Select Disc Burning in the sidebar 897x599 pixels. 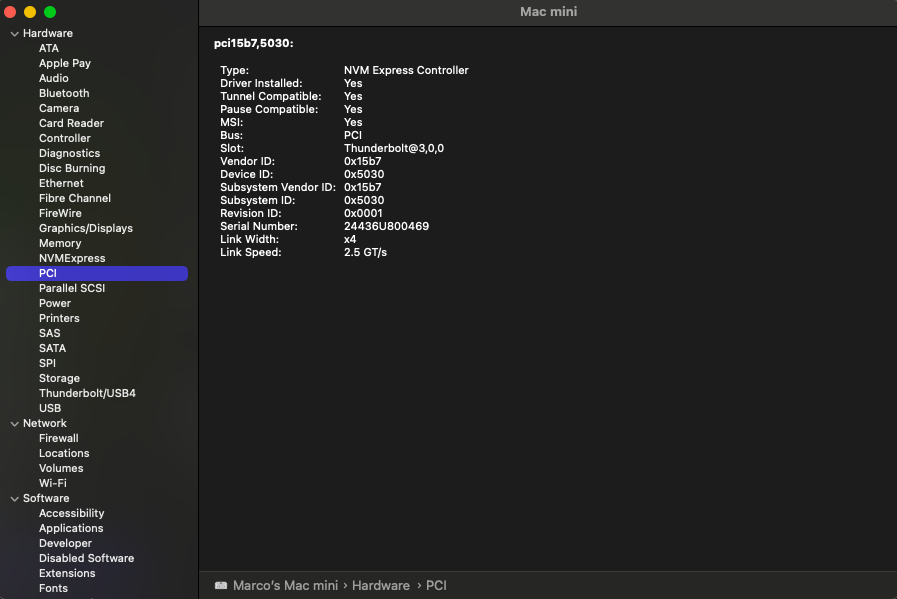72,168
